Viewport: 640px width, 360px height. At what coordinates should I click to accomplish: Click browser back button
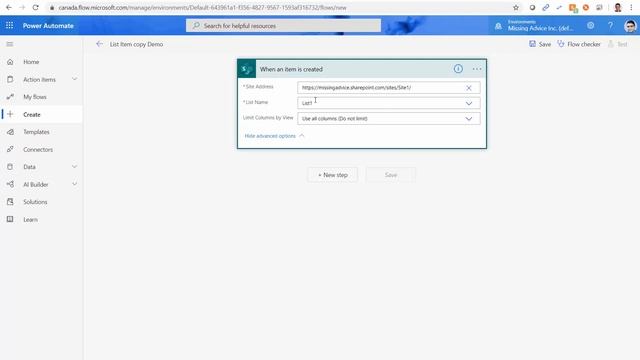(x=9, y=7)
